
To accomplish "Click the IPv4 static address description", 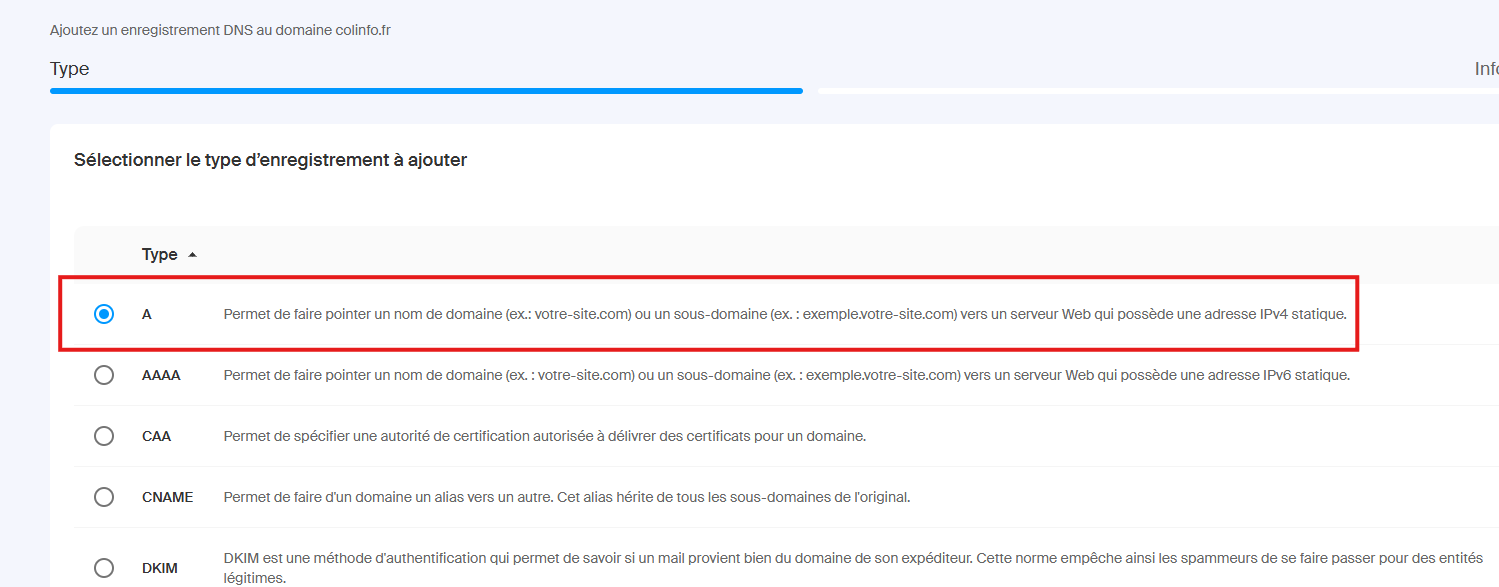I will pyautogui.click(x=785, y=314).
